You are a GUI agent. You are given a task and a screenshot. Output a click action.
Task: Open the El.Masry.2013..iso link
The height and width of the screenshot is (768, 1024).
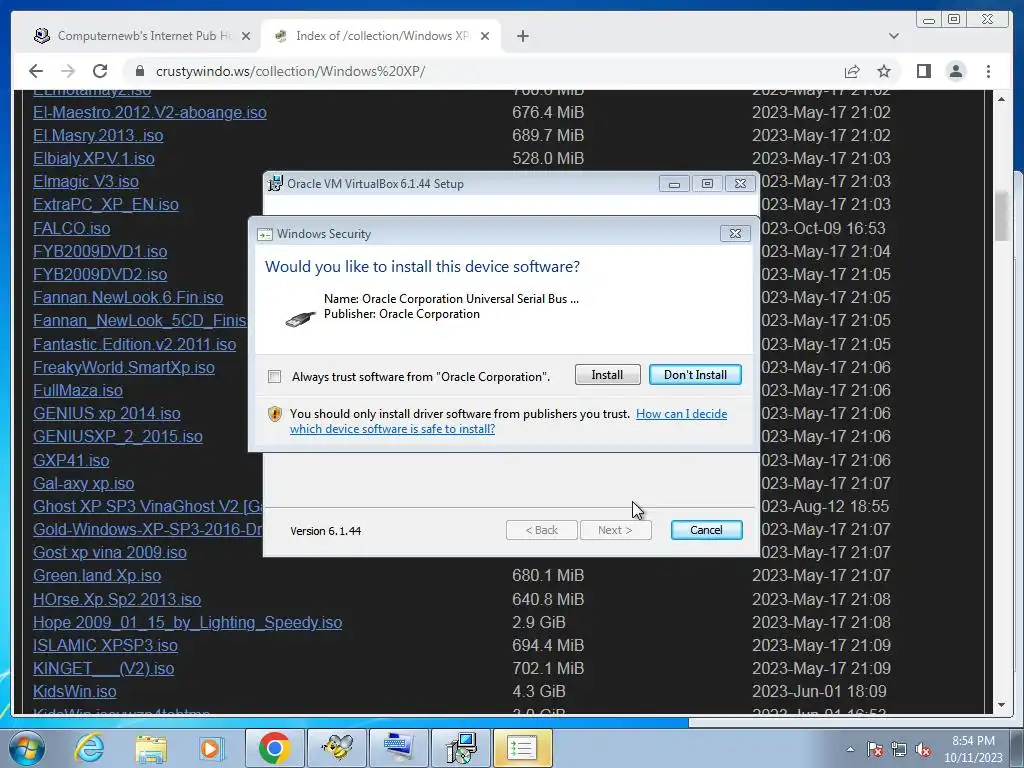(x=98, y=135)
